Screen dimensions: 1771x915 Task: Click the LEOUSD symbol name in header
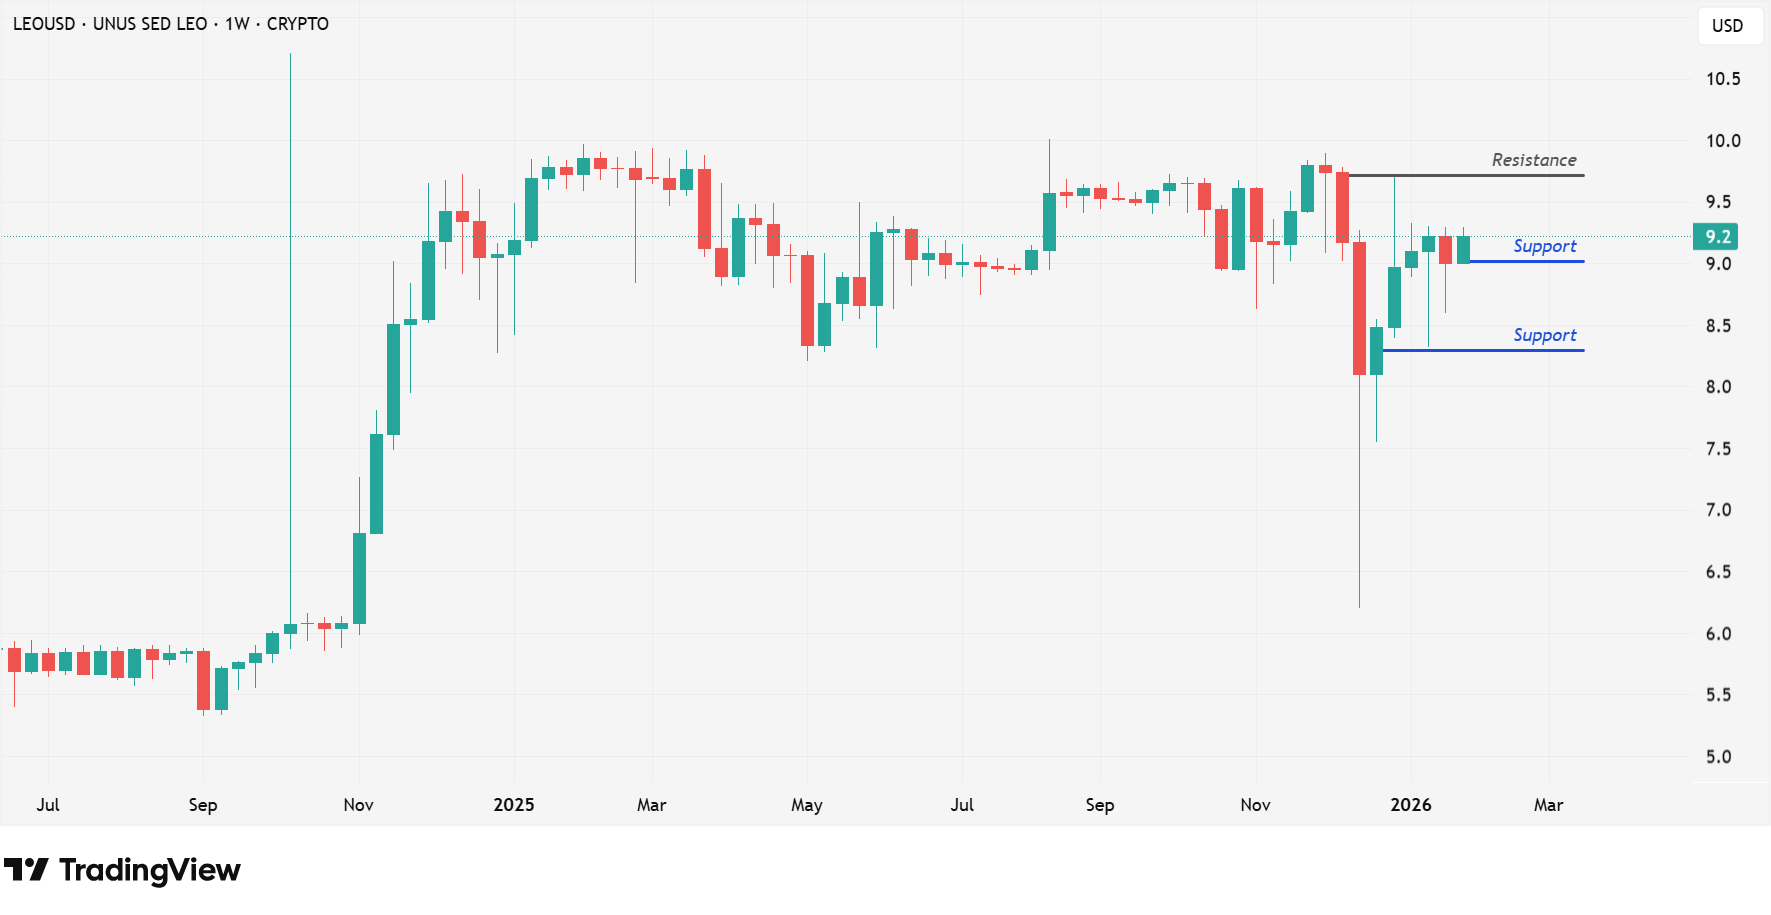point(44,24)
